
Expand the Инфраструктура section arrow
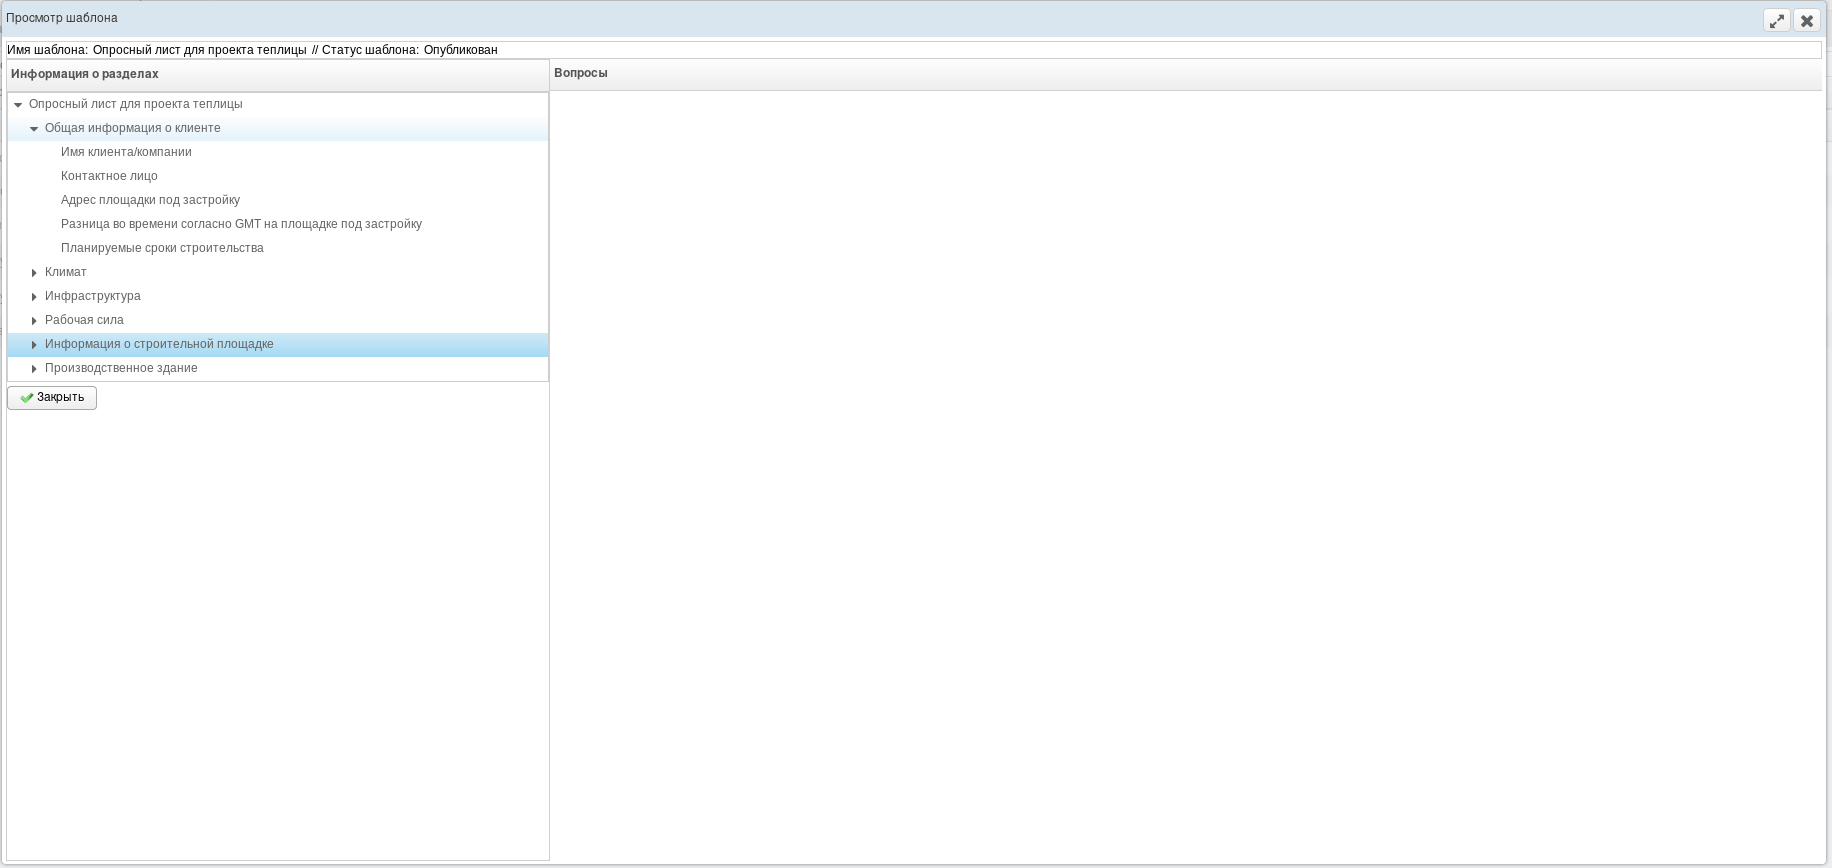[x=34, y=297]
